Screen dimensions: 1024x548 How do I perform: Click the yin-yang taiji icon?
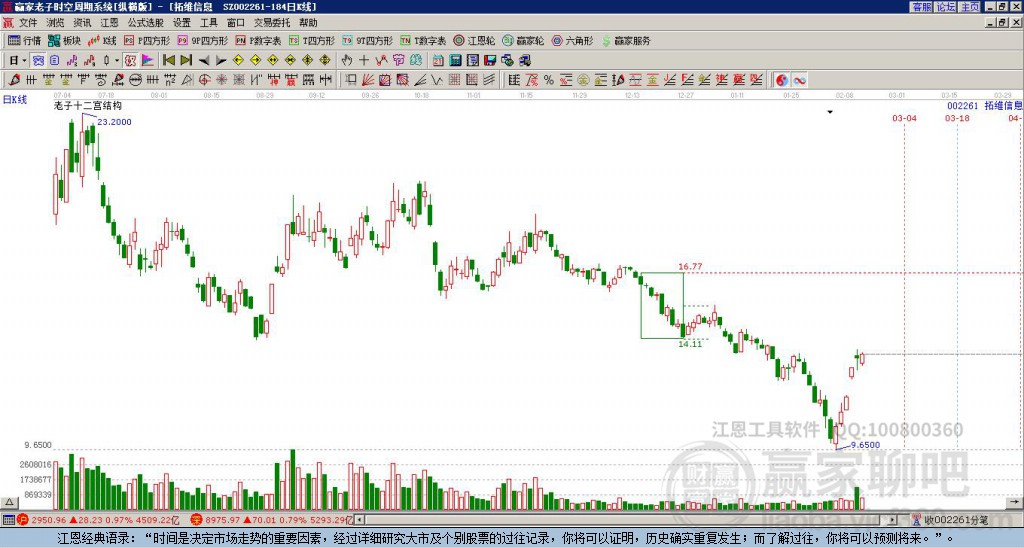click(782, 80)
